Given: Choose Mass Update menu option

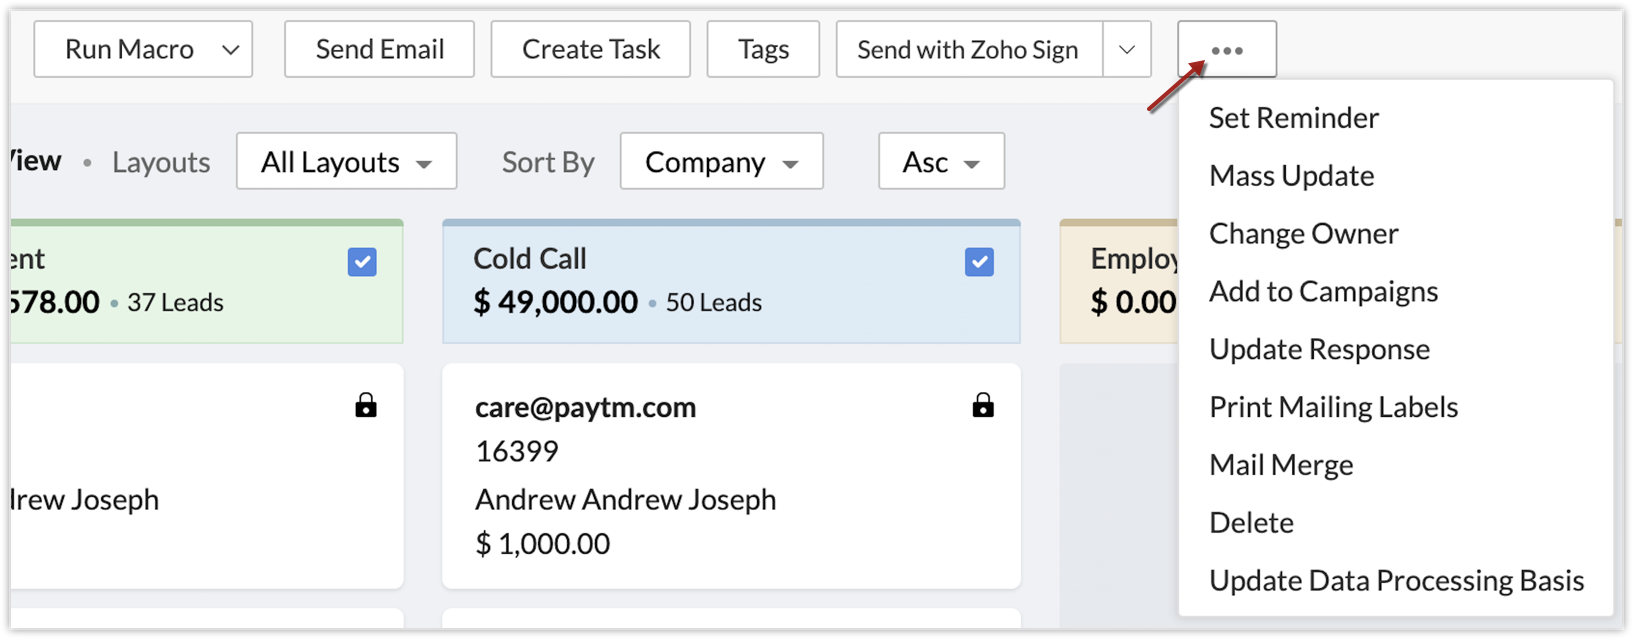Looking at the screenshot, I should click(1292, 176).
